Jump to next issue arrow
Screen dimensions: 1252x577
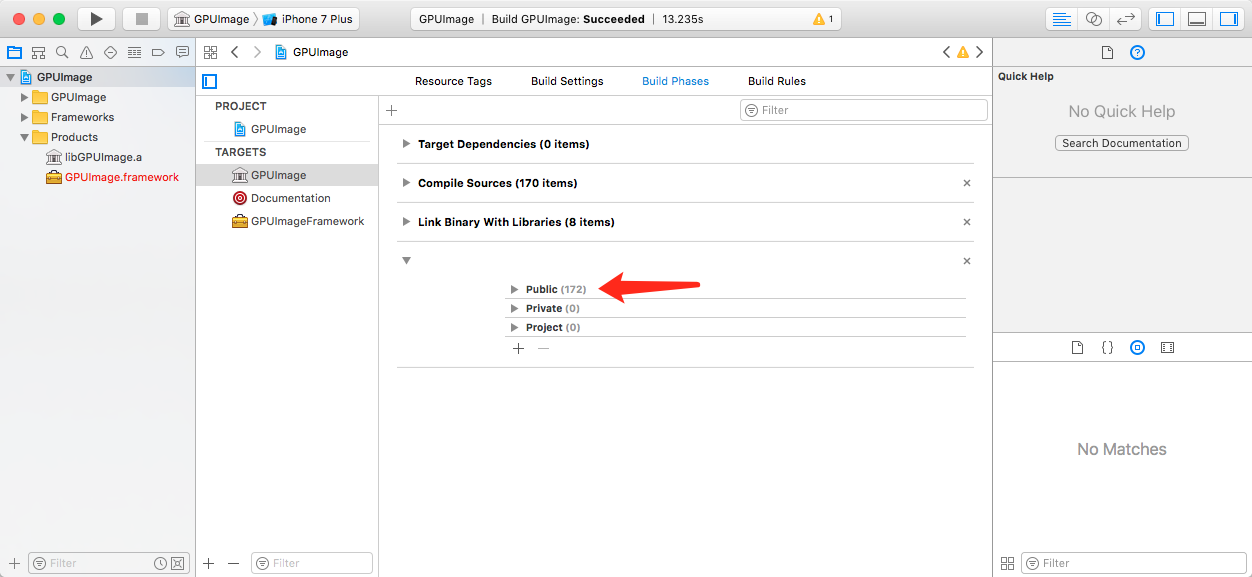(979, 52)
